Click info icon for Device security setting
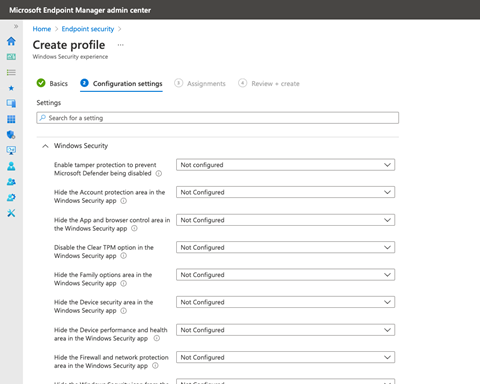Viewport: 480px width, 384px height. (123, 311)
